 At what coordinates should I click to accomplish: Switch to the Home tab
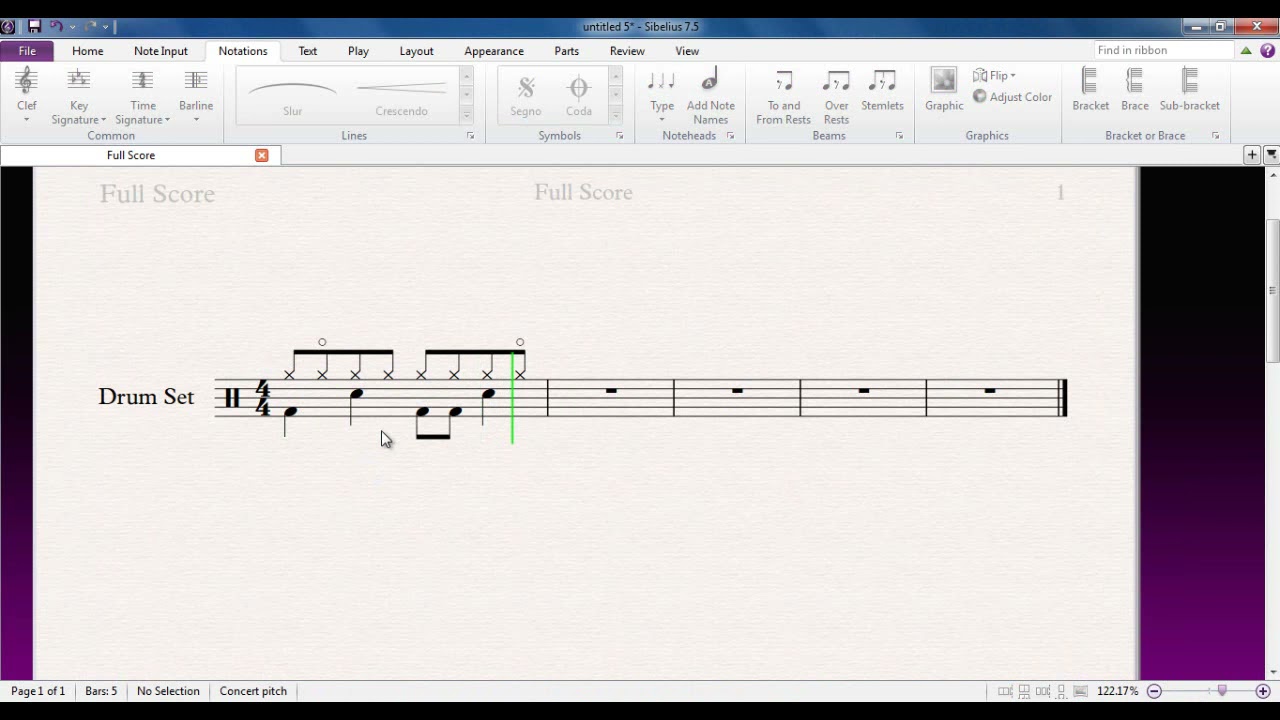(x=87, y=51)
